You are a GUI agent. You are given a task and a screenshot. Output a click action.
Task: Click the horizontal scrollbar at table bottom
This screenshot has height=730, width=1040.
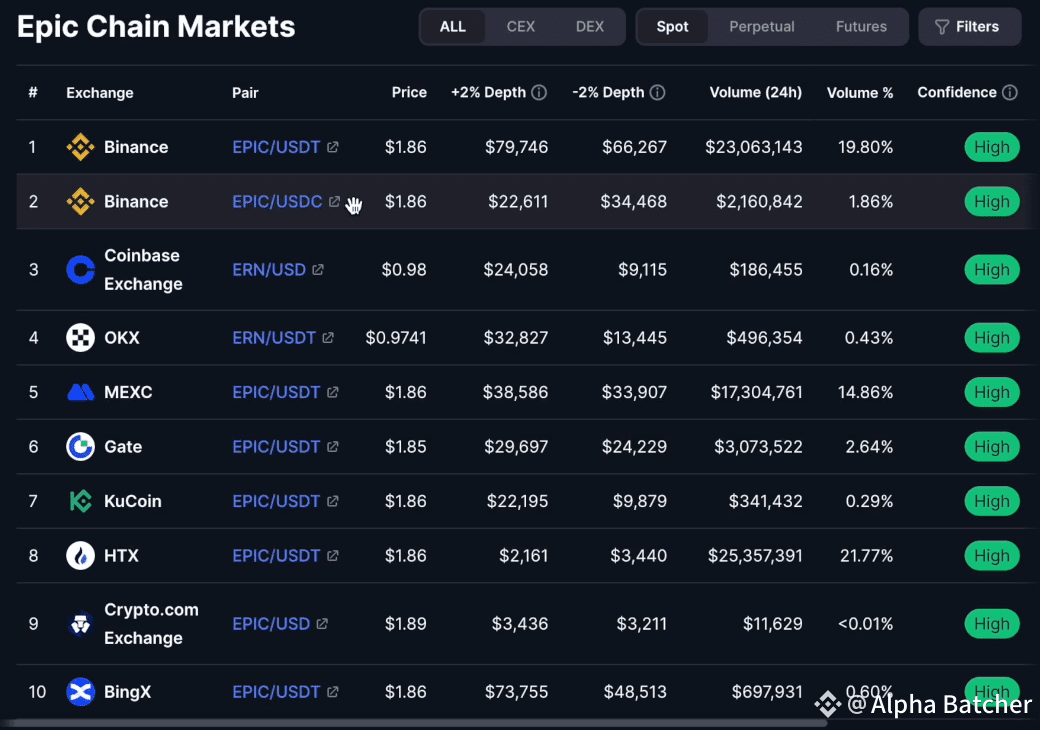point(418,723)
